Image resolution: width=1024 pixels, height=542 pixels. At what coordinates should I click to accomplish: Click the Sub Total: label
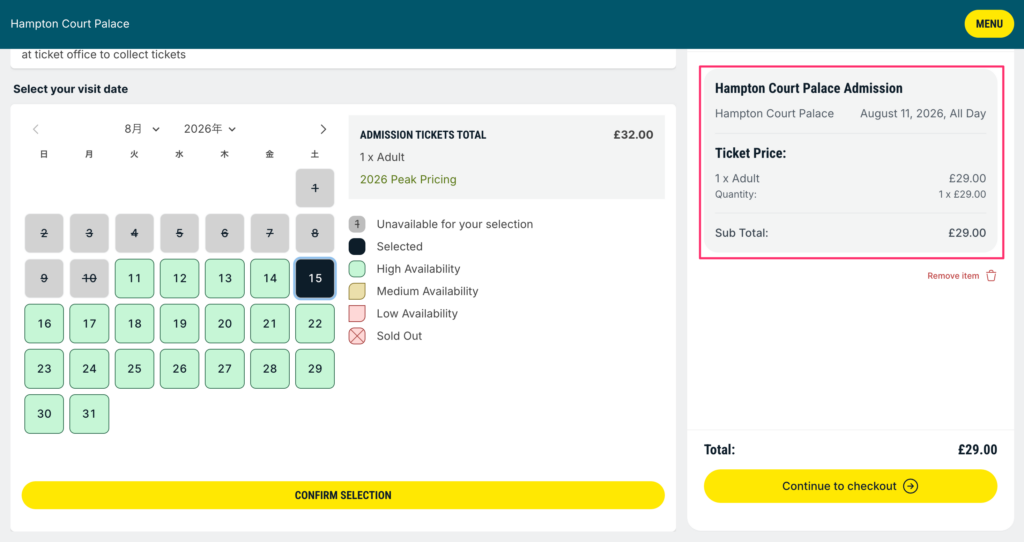click(741, 232)
